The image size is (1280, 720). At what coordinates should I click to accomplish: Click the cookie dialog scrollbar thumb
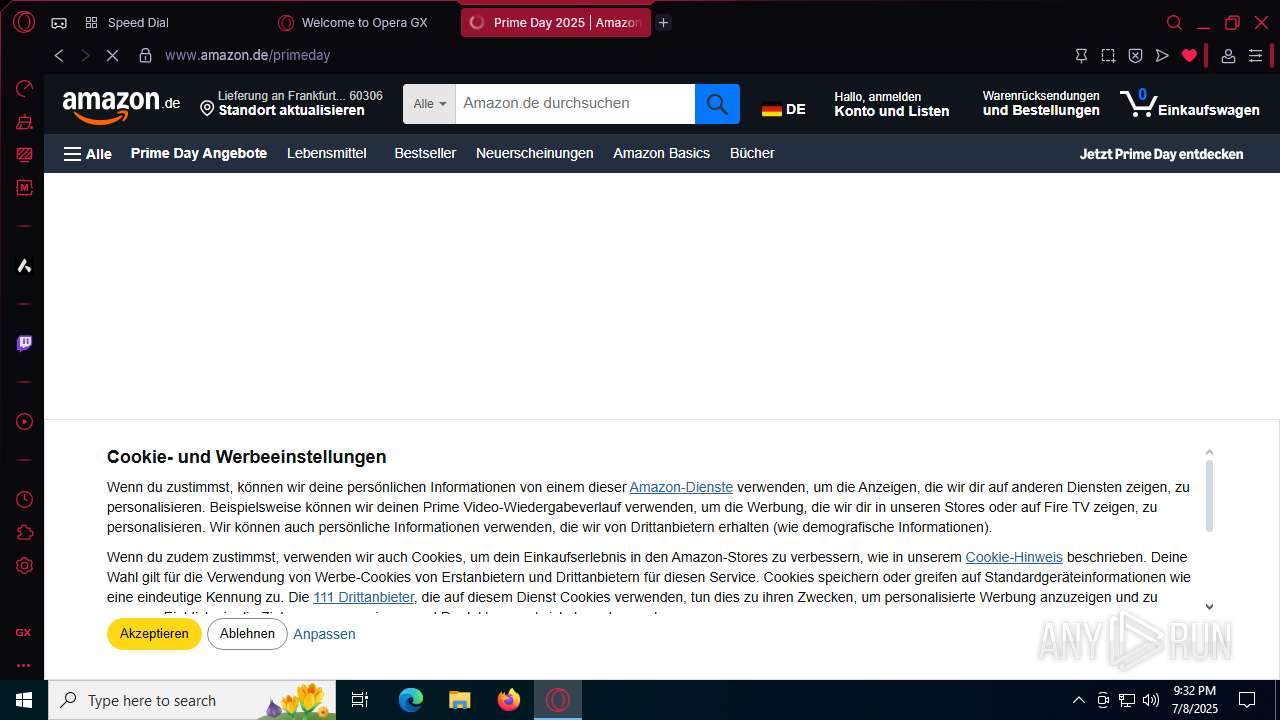pyautogui.click(x=1209, y=497)
